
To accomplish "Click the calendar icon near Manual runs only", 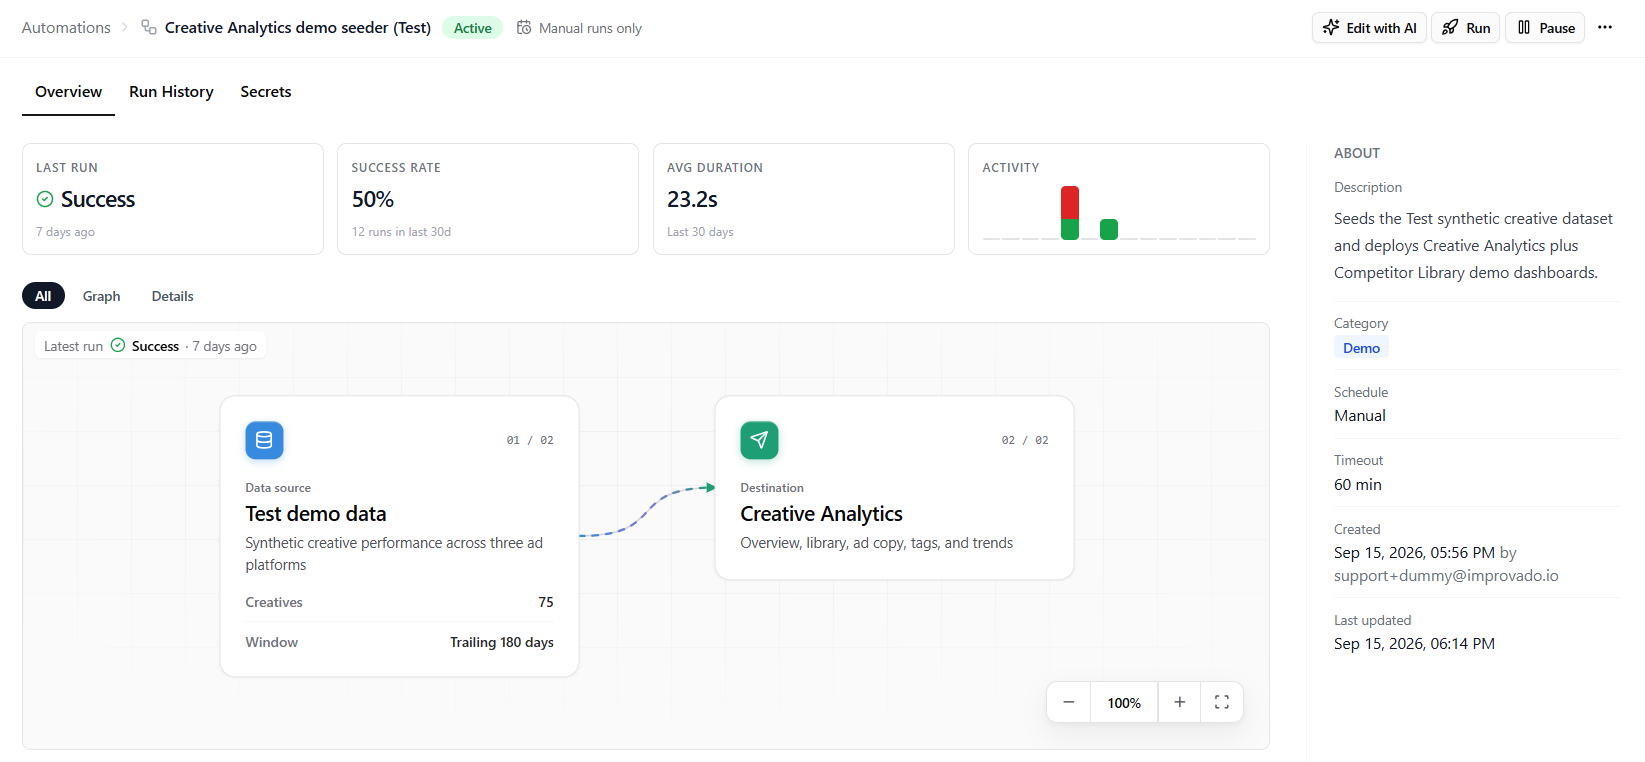I will click(524, 27).
